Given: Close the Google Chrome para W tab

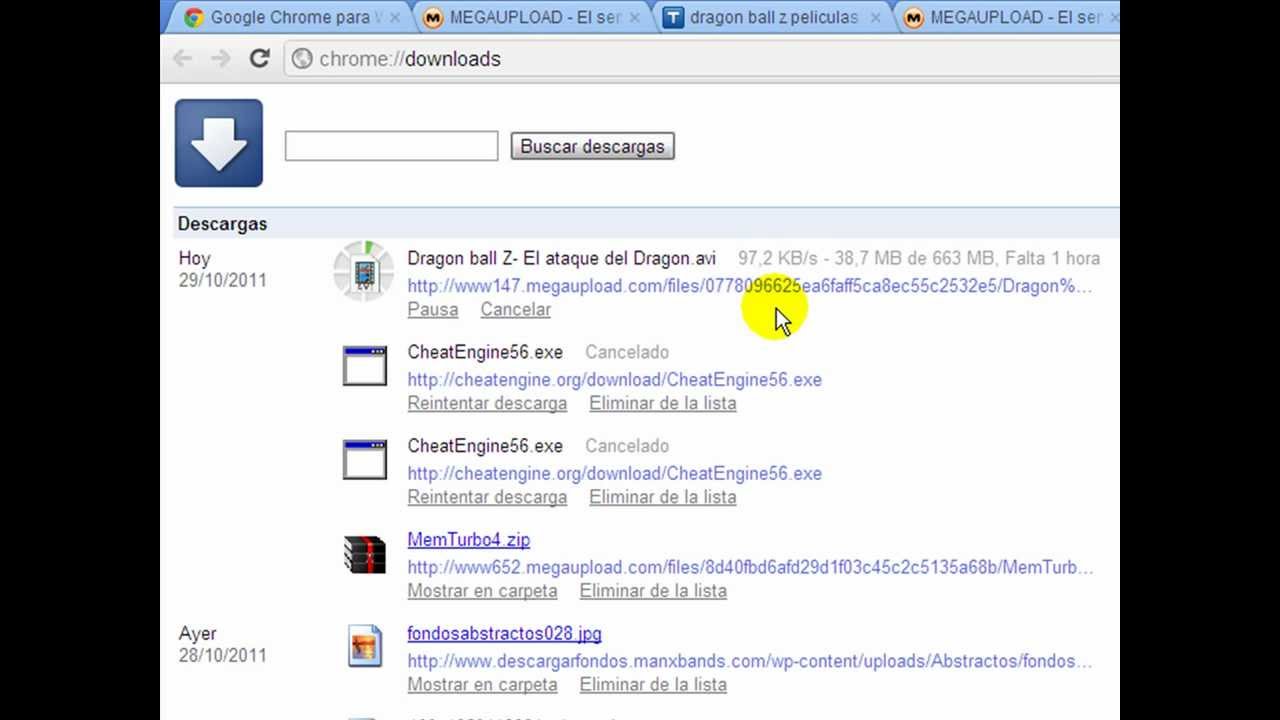Looking at the screenshot, I should click(x=394, y=17).
